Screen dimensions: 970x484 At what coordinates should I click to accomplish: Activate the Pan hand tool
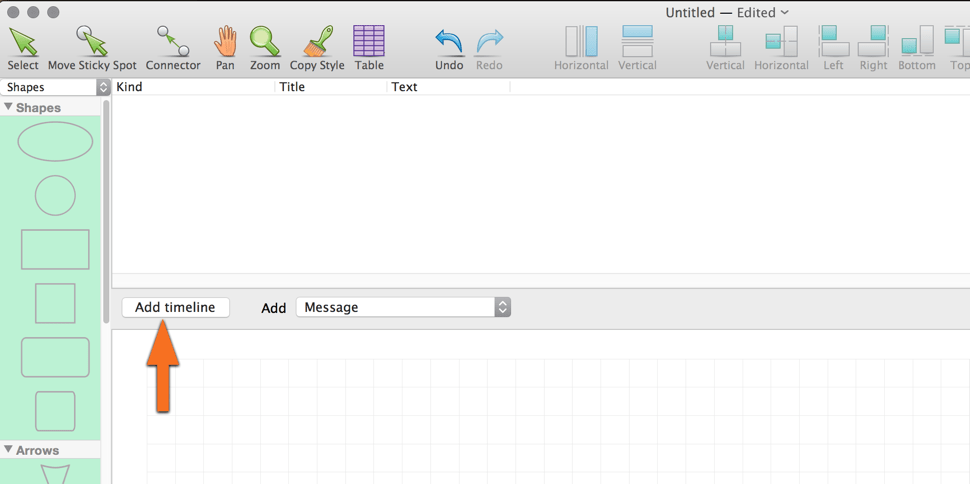coord(225,48)
